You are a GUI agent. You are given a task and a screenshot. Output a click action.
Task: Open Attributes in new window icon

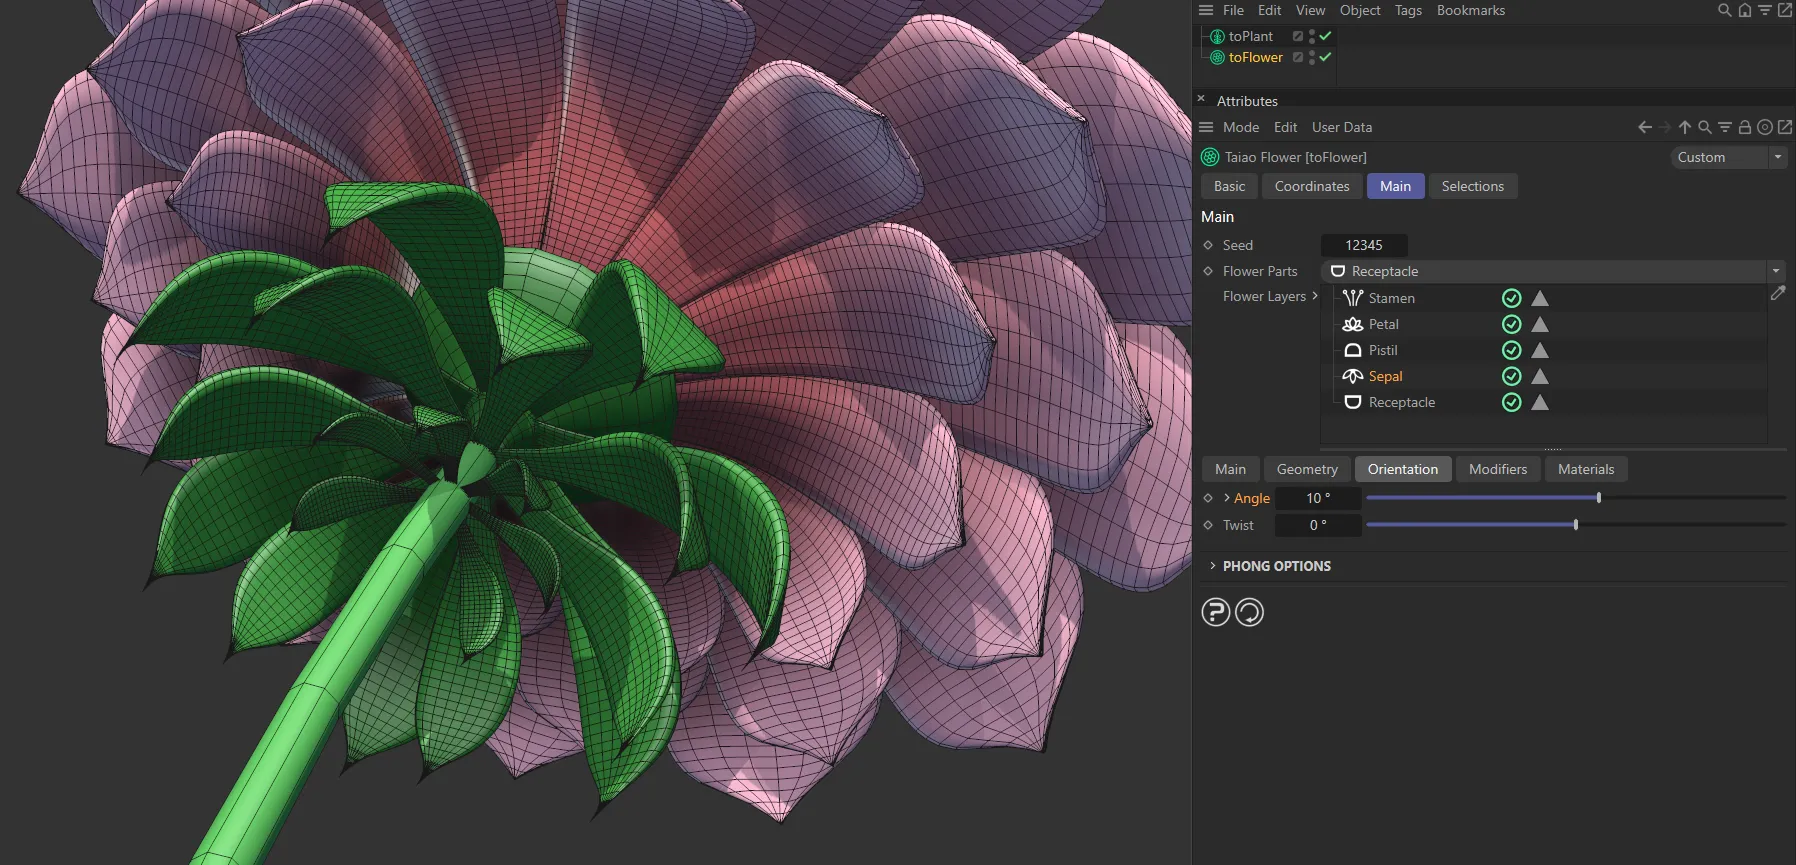click(x=1785, y=127)
